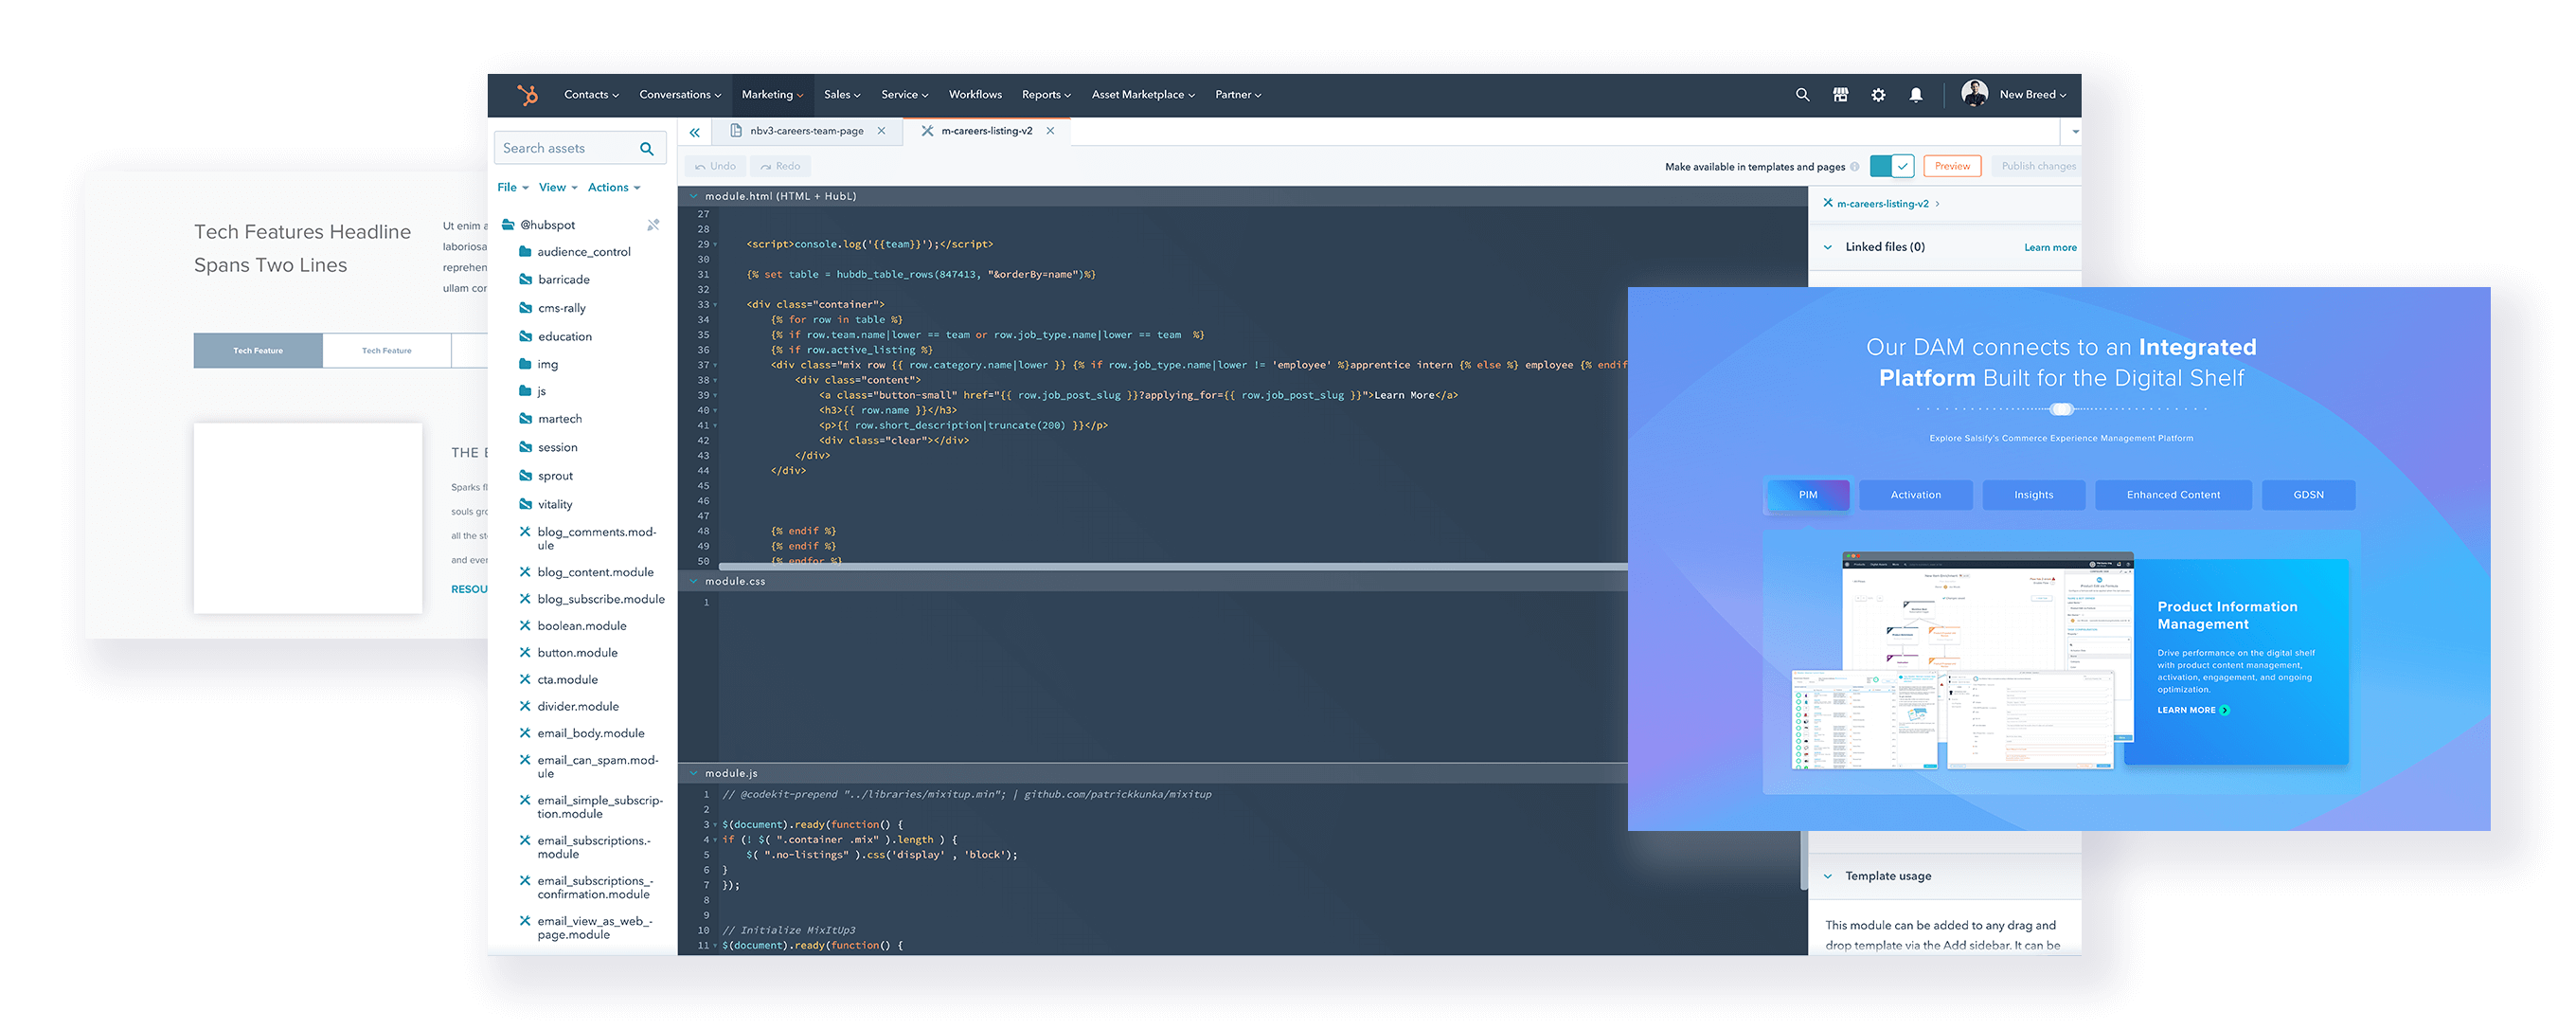Click the search assets magnifier icon

(x=647, y=149)
